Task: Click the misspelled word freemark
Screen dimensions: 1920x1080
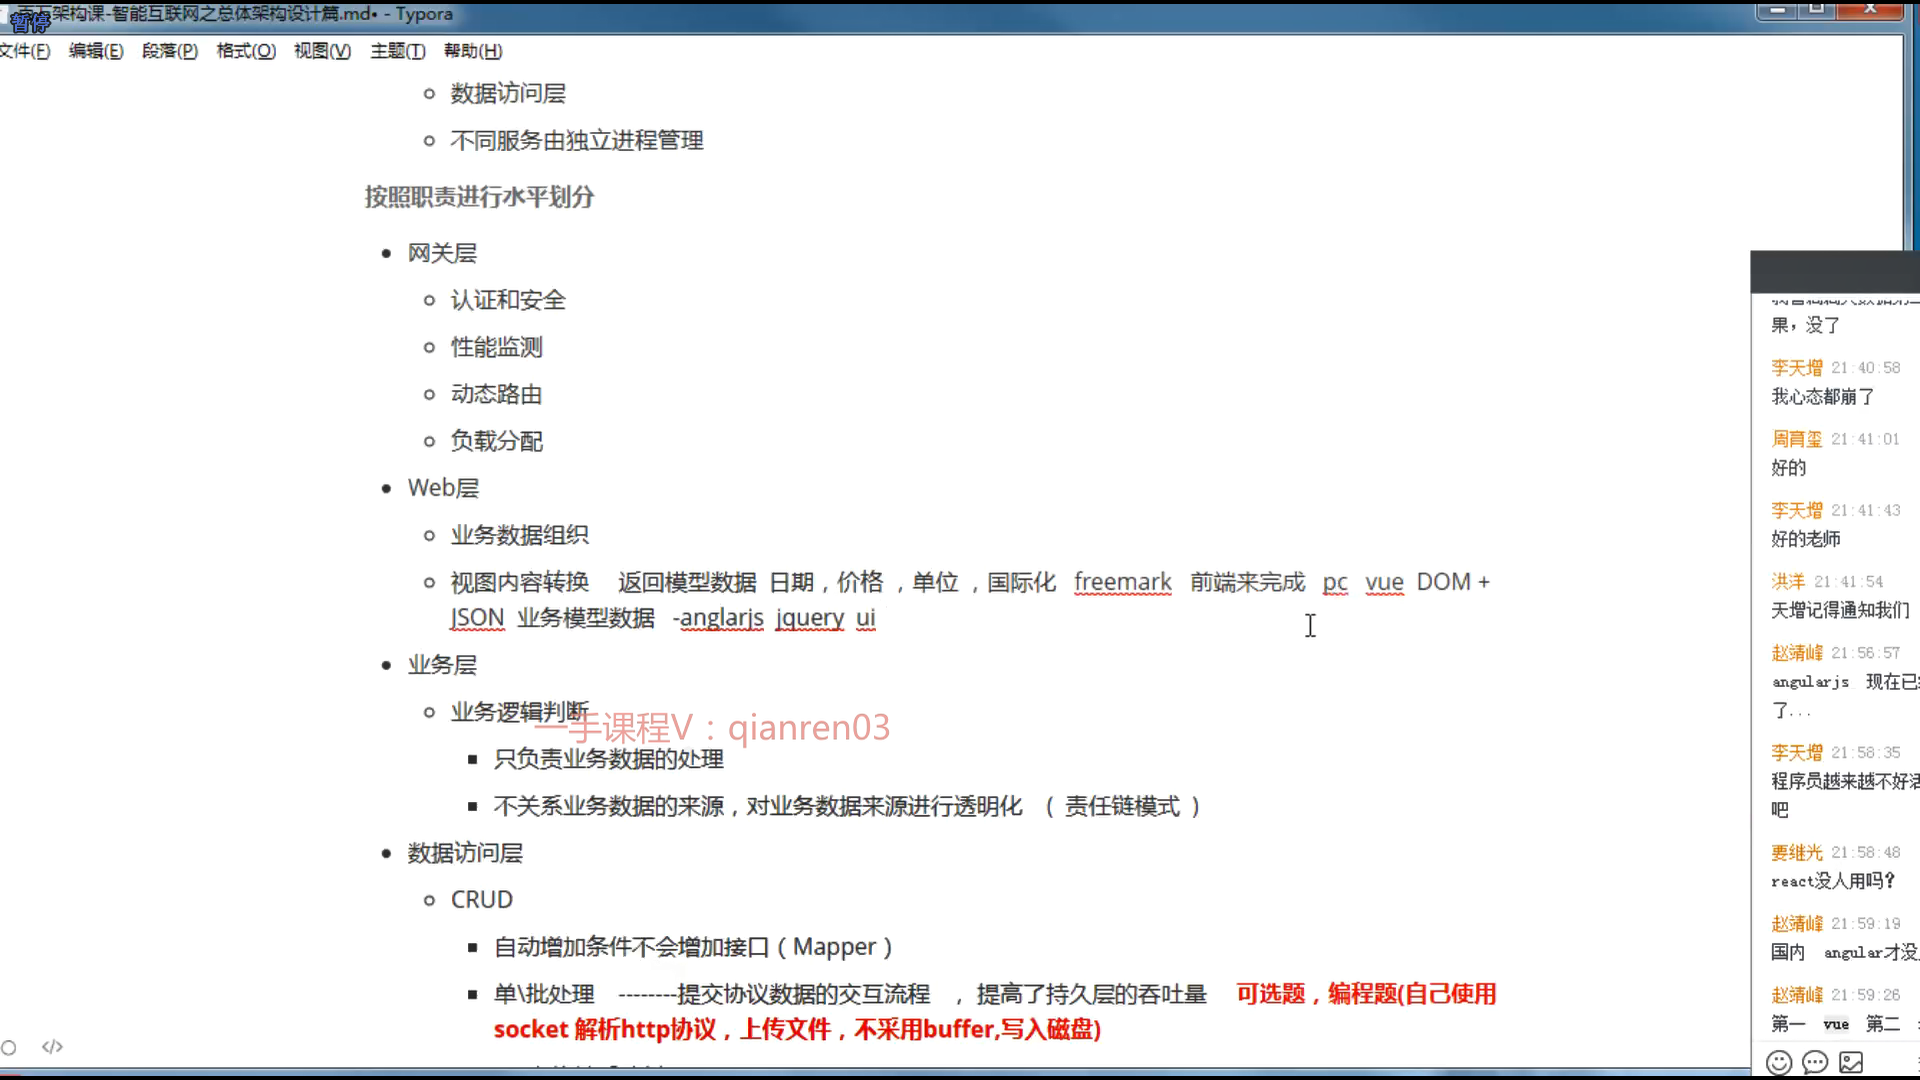Action: coord(1122,582)
